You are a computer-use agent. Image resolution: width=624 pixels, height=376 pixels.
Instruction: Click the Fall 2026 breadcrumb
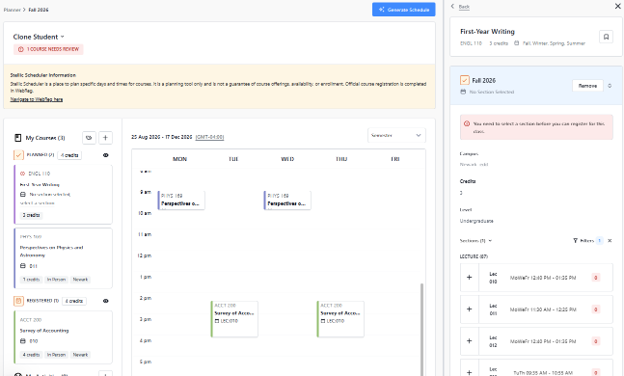tap(38, 10)
